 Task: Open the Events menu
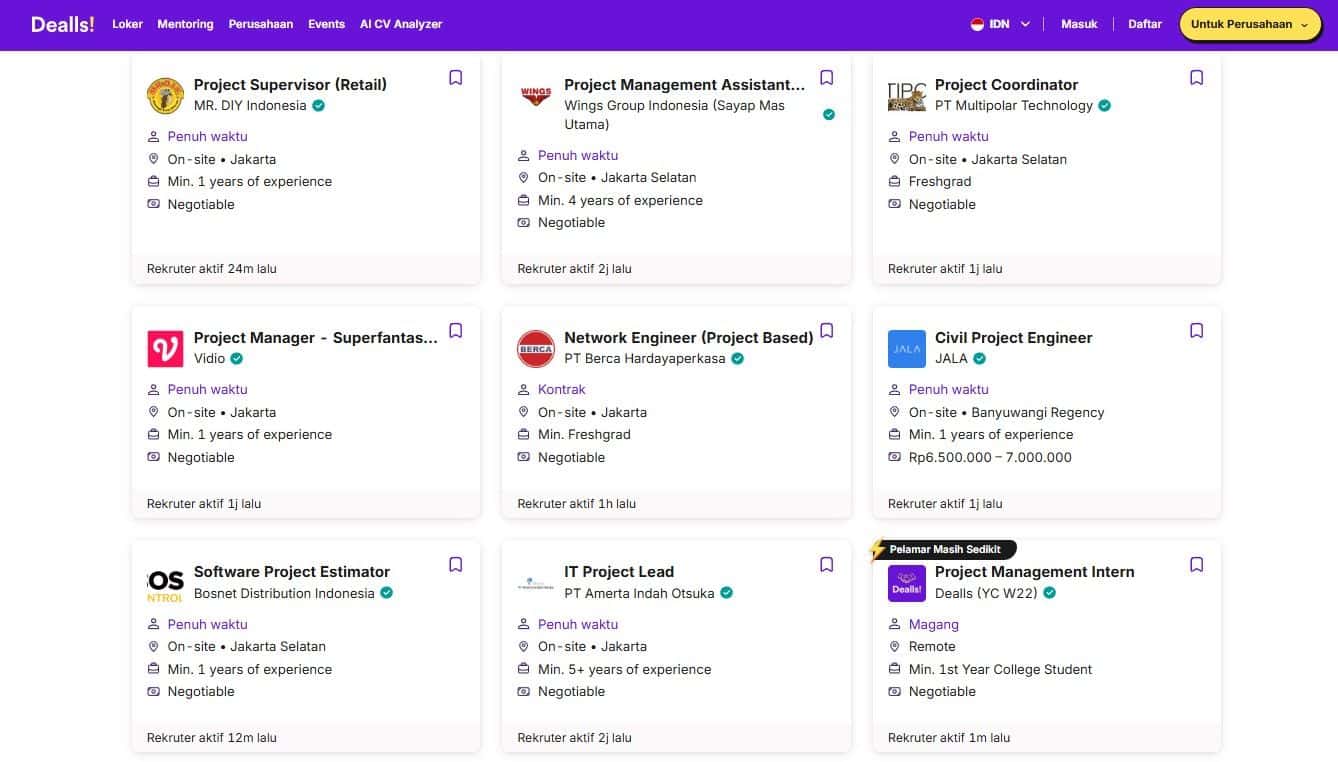point(326,24)
